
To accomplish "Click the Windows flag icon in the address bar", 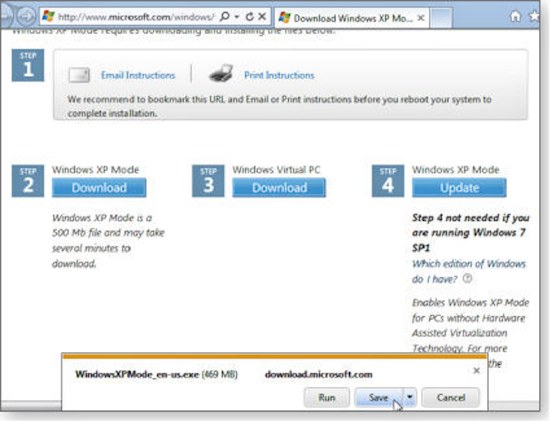I will click(48, 16).
